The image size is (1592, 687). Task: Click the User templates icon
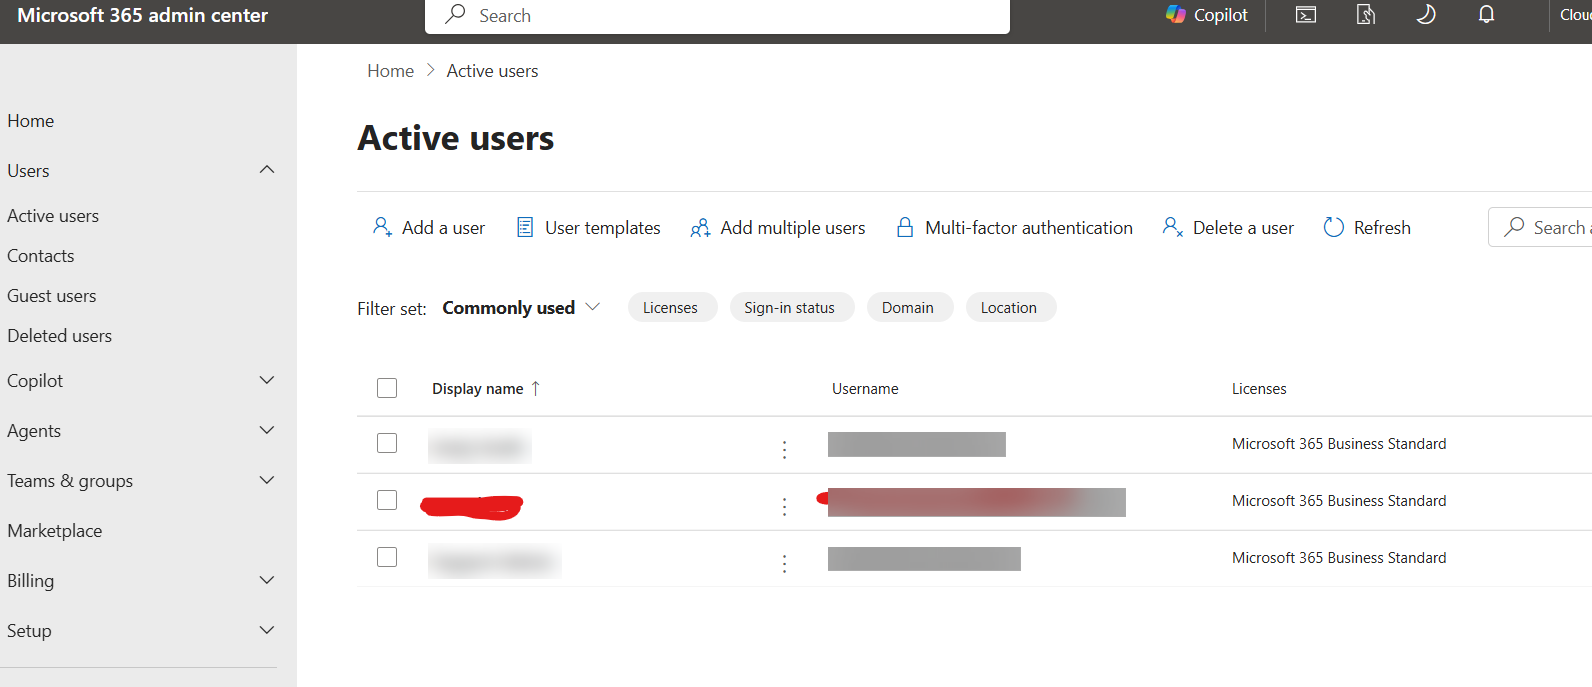524,227
